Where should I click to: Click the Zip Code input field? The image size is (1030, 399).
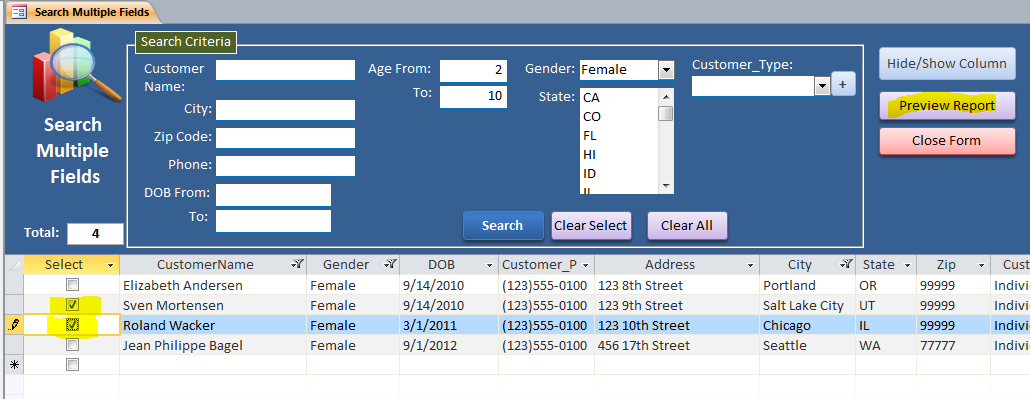[x=285, y=138]
